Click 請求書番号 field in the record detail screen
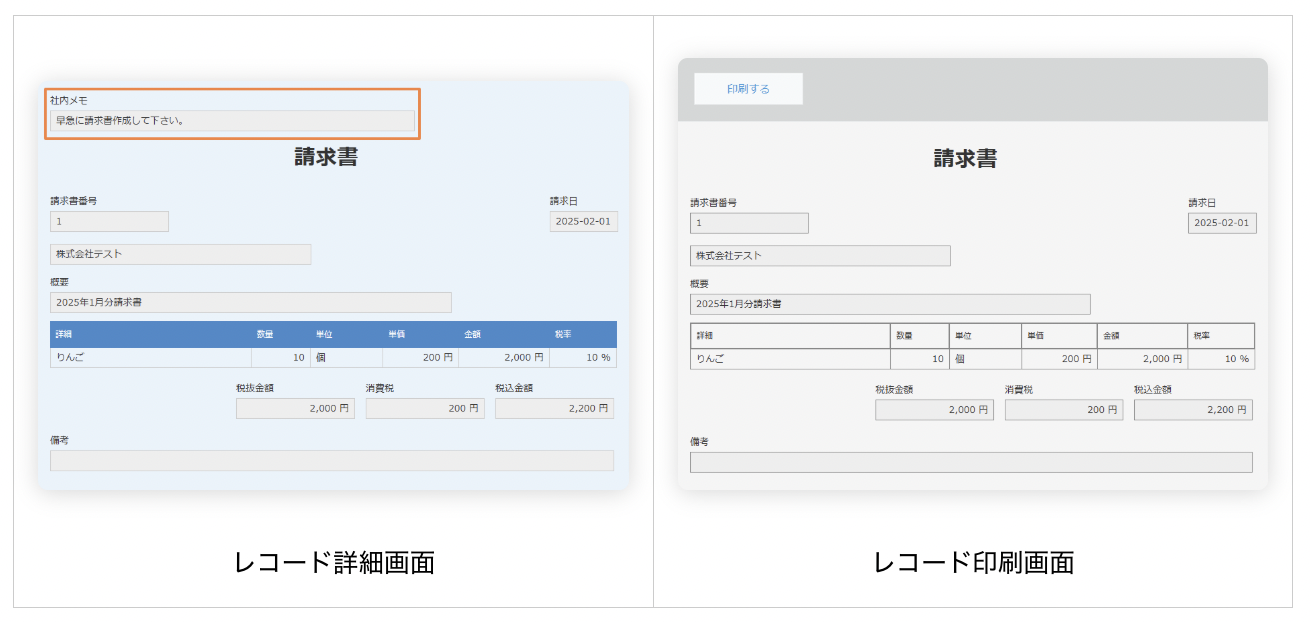 pyautogui.click(x=109, y=221)
